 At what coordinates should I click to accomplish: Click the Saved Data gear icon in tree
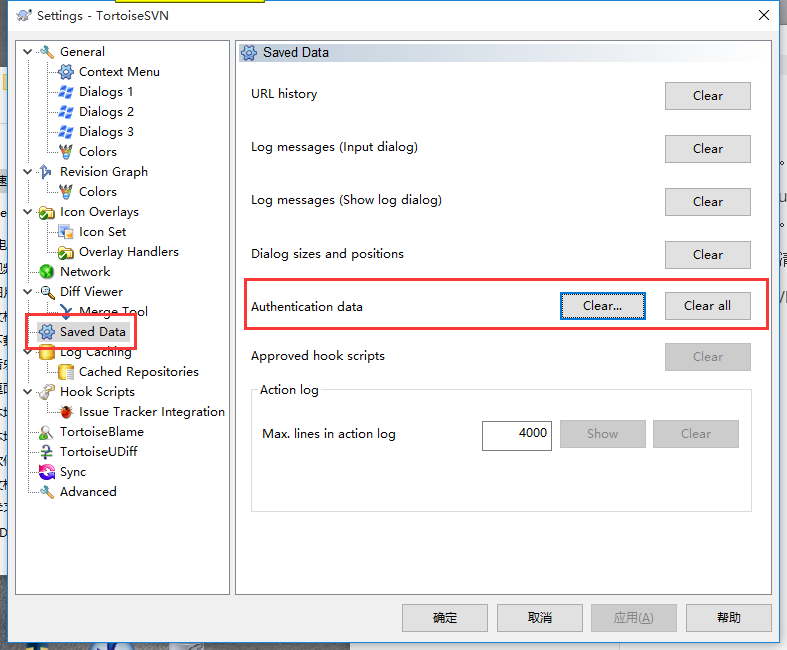[x=47, y=332]
